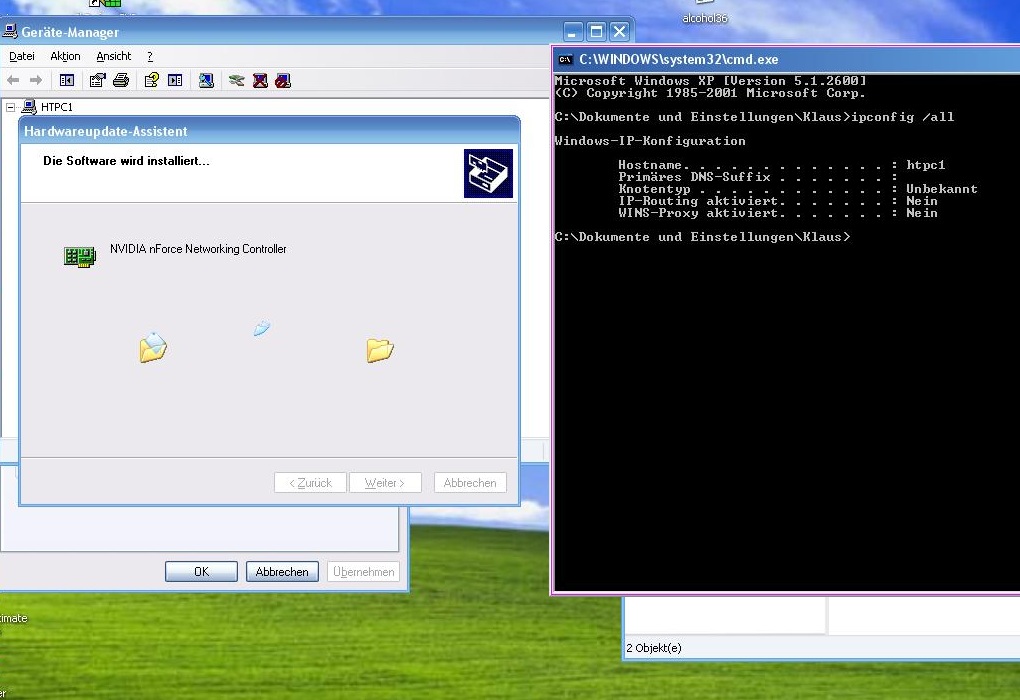Click 'Die Software wird installiert...' heading
This screenshot has width=1020, height=700.
pos(126,161)
